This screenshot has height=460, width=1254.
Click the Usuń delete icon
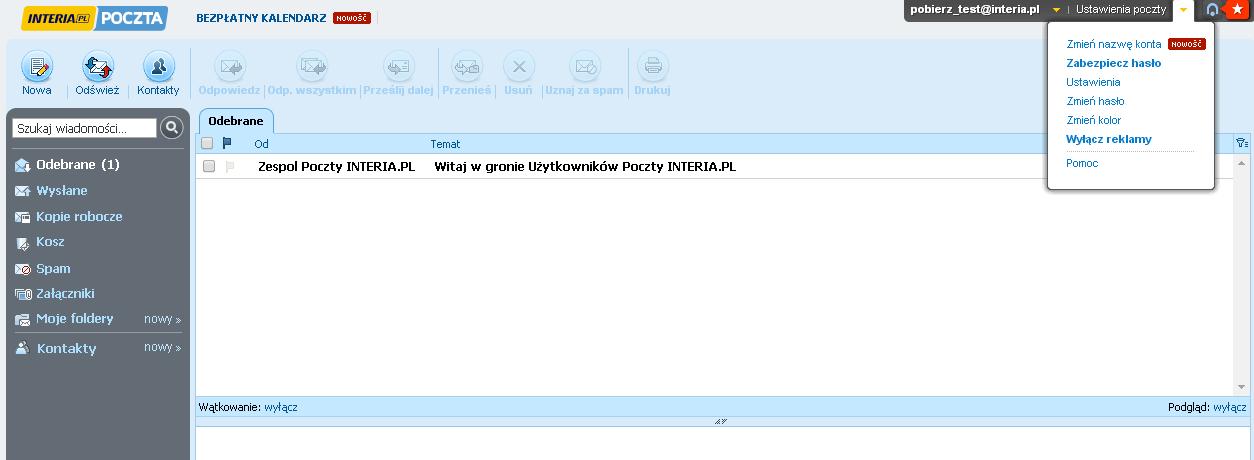(518, 67)
